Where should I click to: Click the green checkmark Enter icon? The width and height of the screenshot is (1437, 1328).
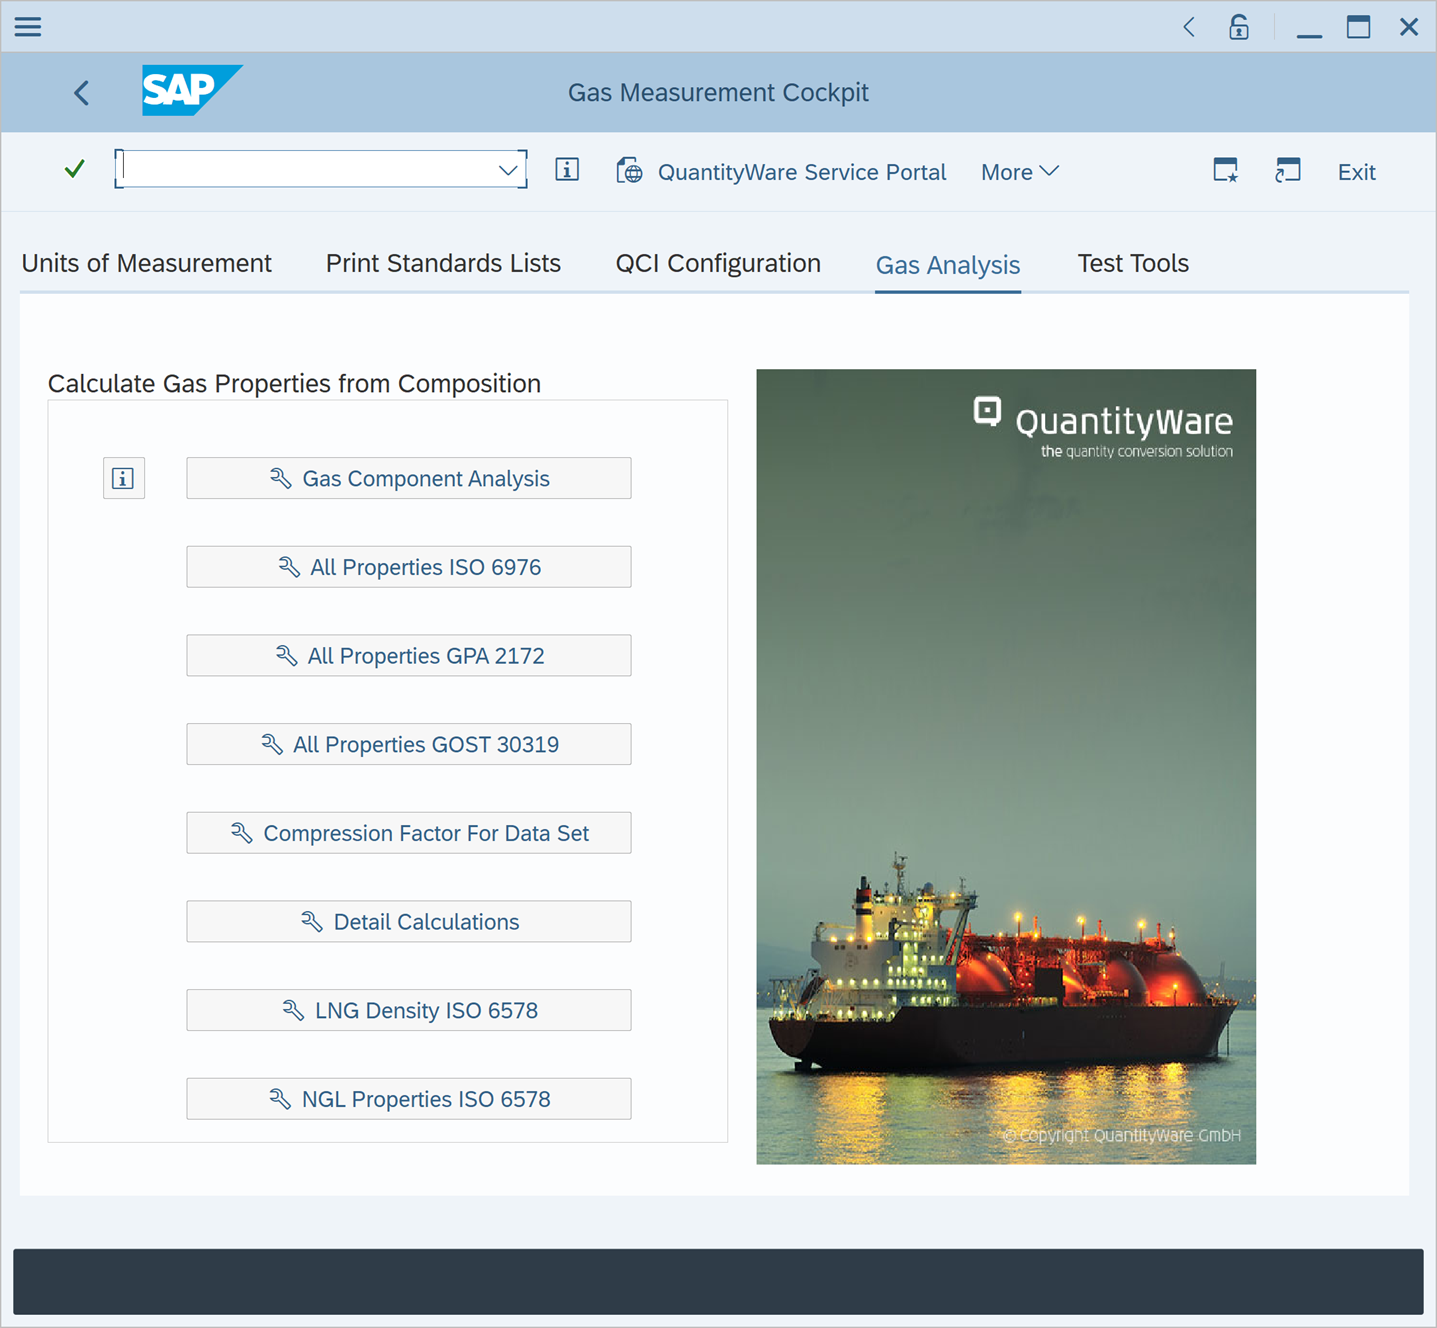click(74, 170)
